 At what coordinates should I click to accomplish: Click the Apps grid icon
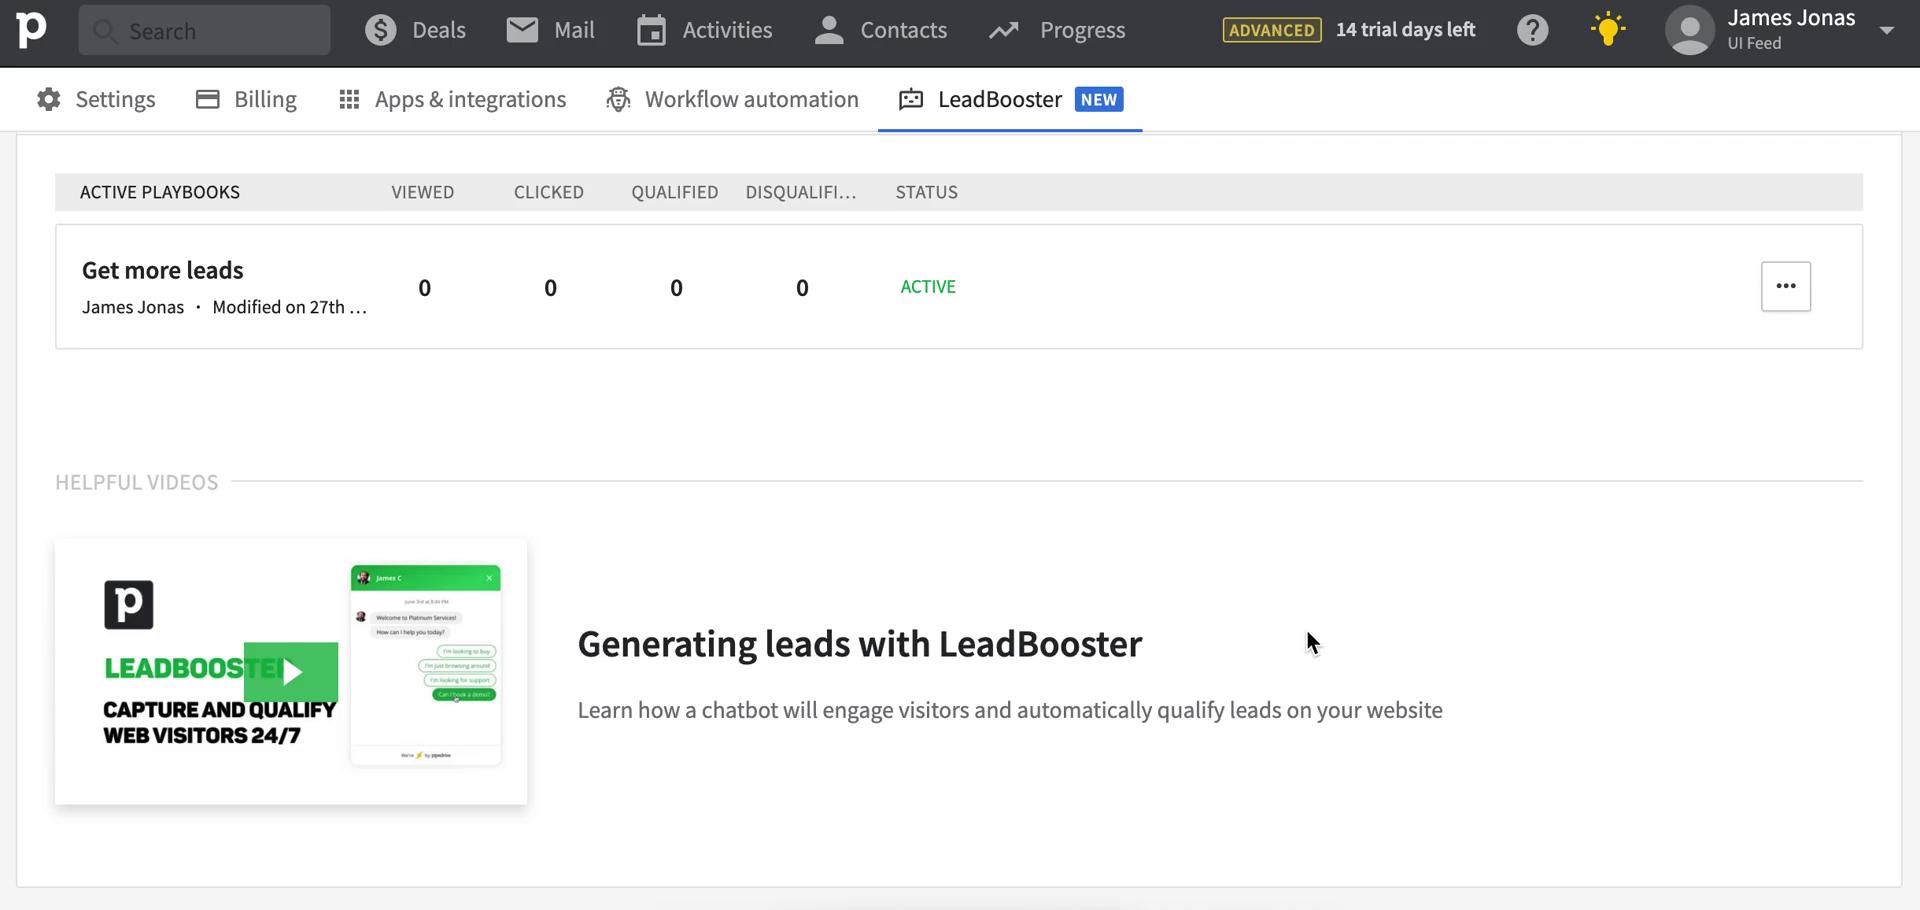click(349, 99)
